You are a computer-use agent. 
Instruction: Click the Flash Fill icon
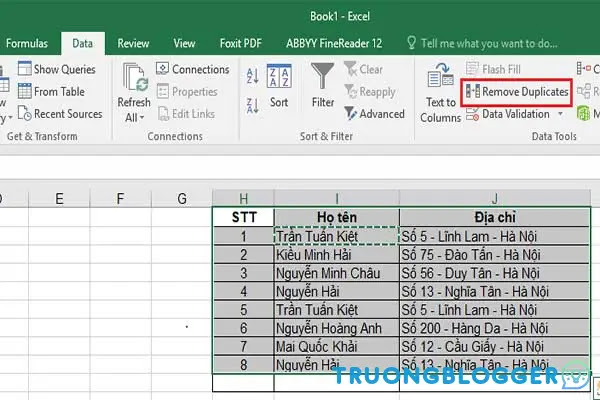pyautogui.click(x=473, y=69)
